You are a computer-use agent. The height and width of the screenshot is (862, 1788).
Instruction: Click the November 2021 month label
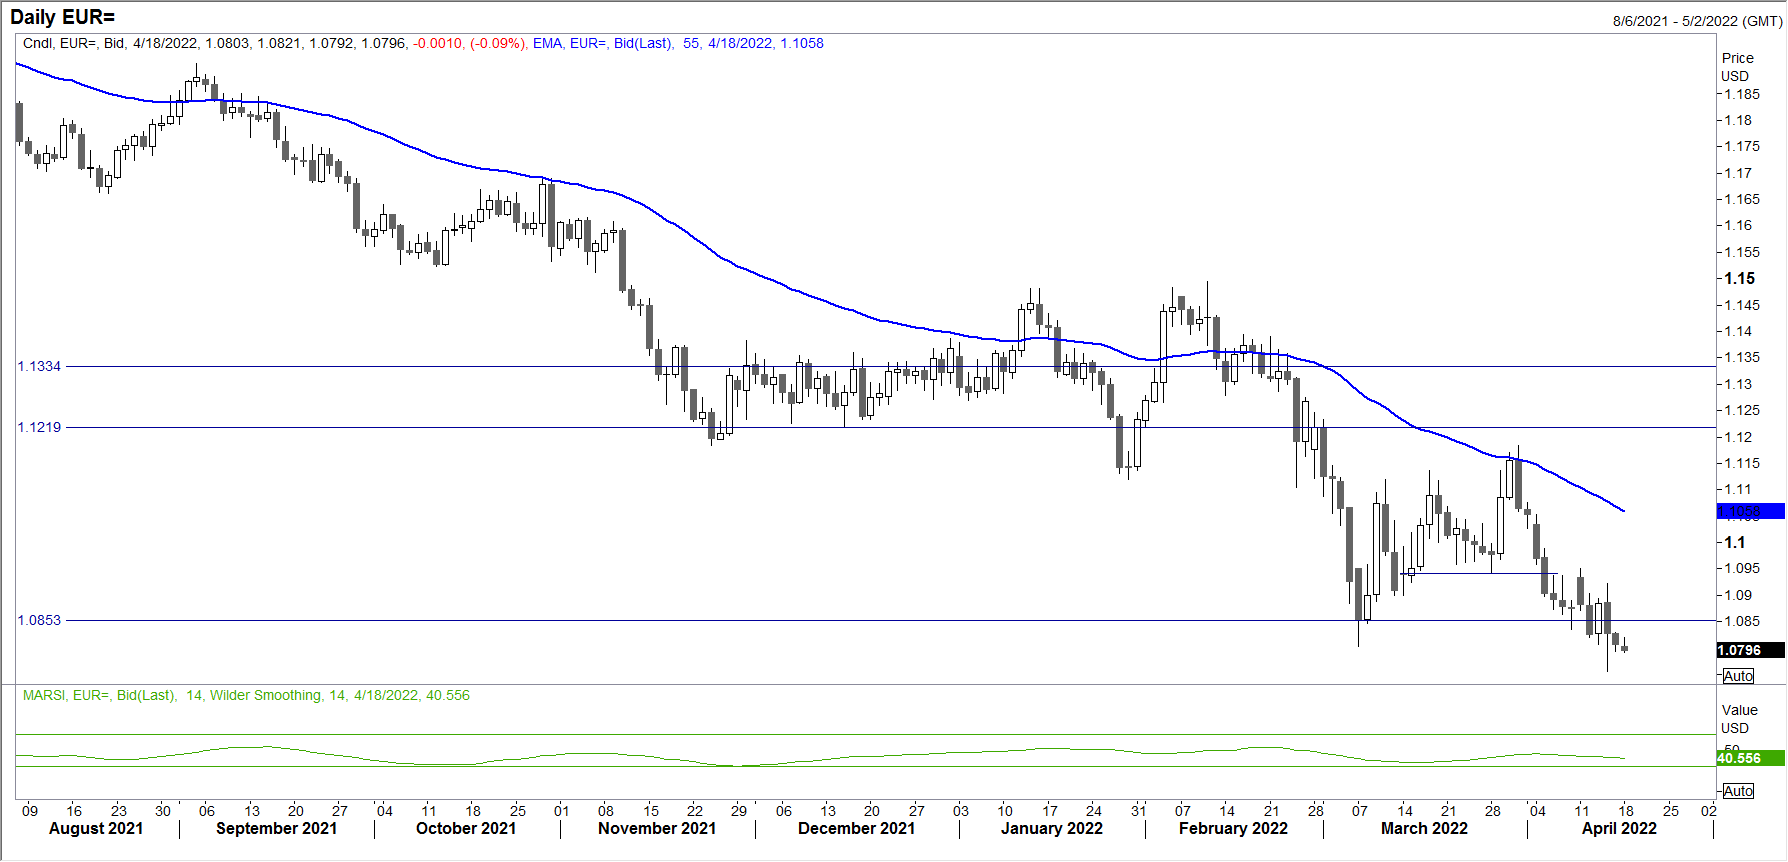click(657, 828)
